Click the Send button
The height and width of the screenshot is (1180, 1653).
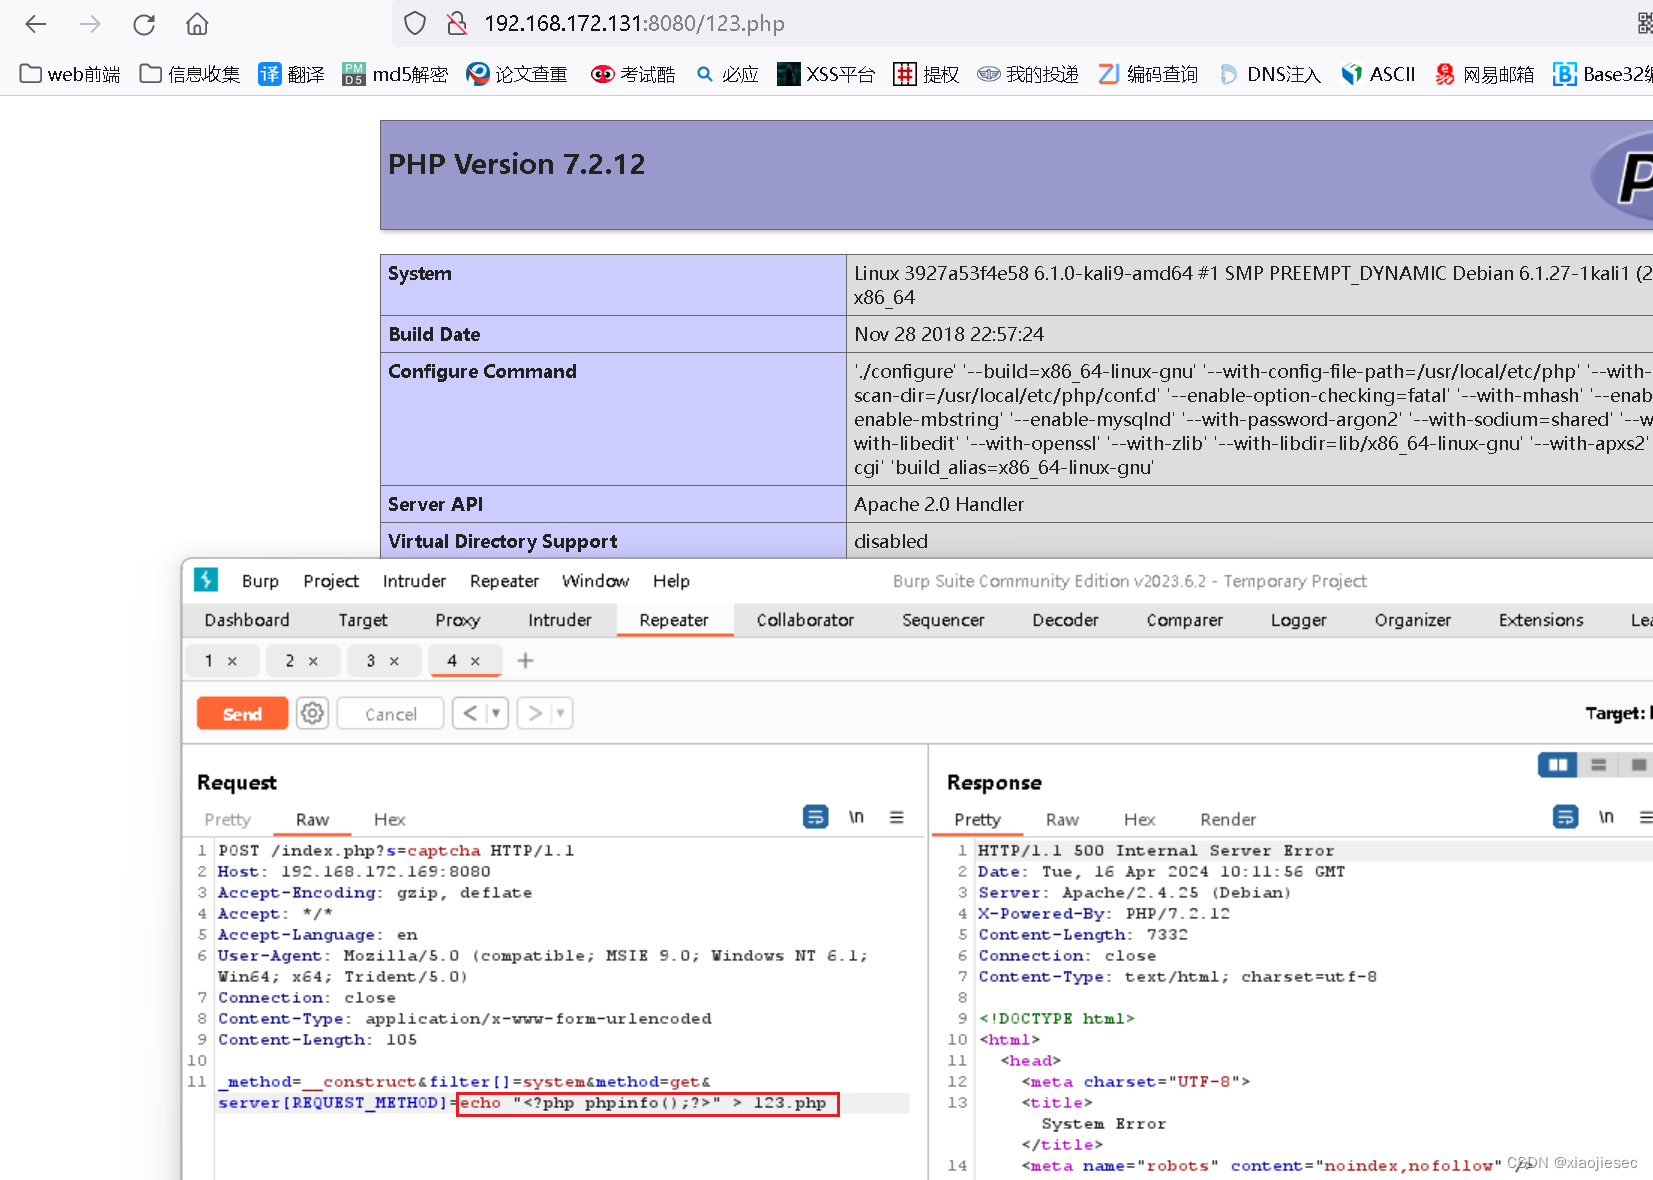(241, 713)
